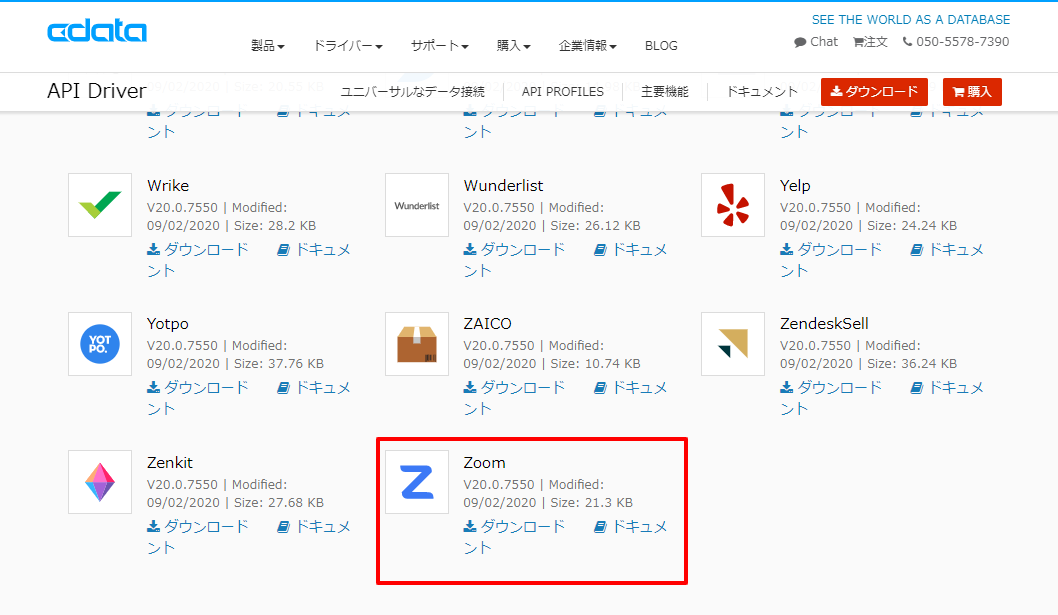The image size is (1058, 615).
Task: Download the Wunderlist API profile
Action: click(514, 250)
